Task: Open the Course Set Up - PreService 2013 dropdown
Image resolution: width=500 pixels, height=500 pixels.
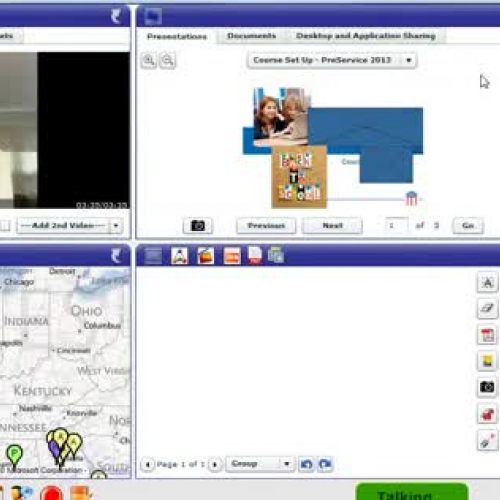Action: [x=331, y=60]
